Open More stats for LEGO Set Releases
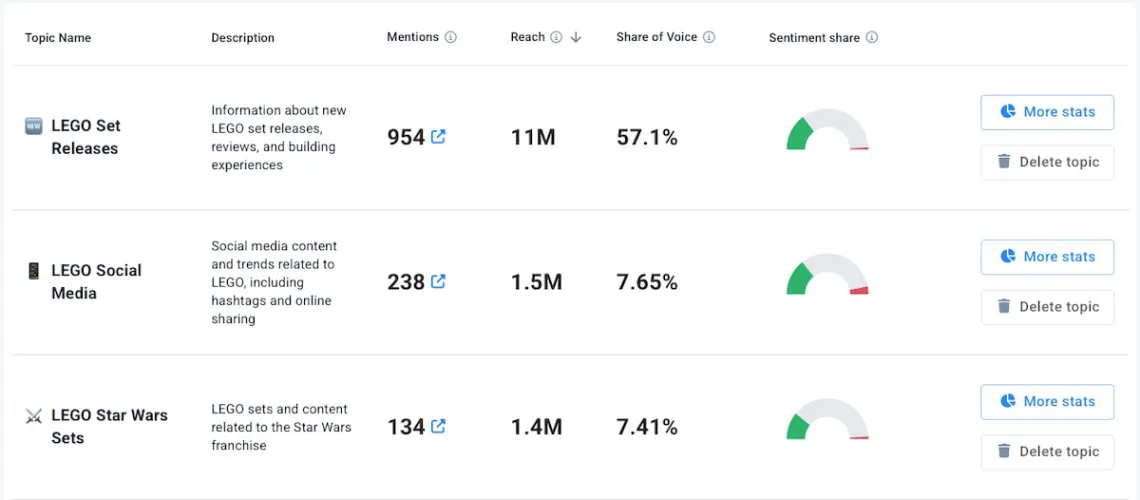The width and height of the screenshot is (1140, 500). click(1047, 112)
